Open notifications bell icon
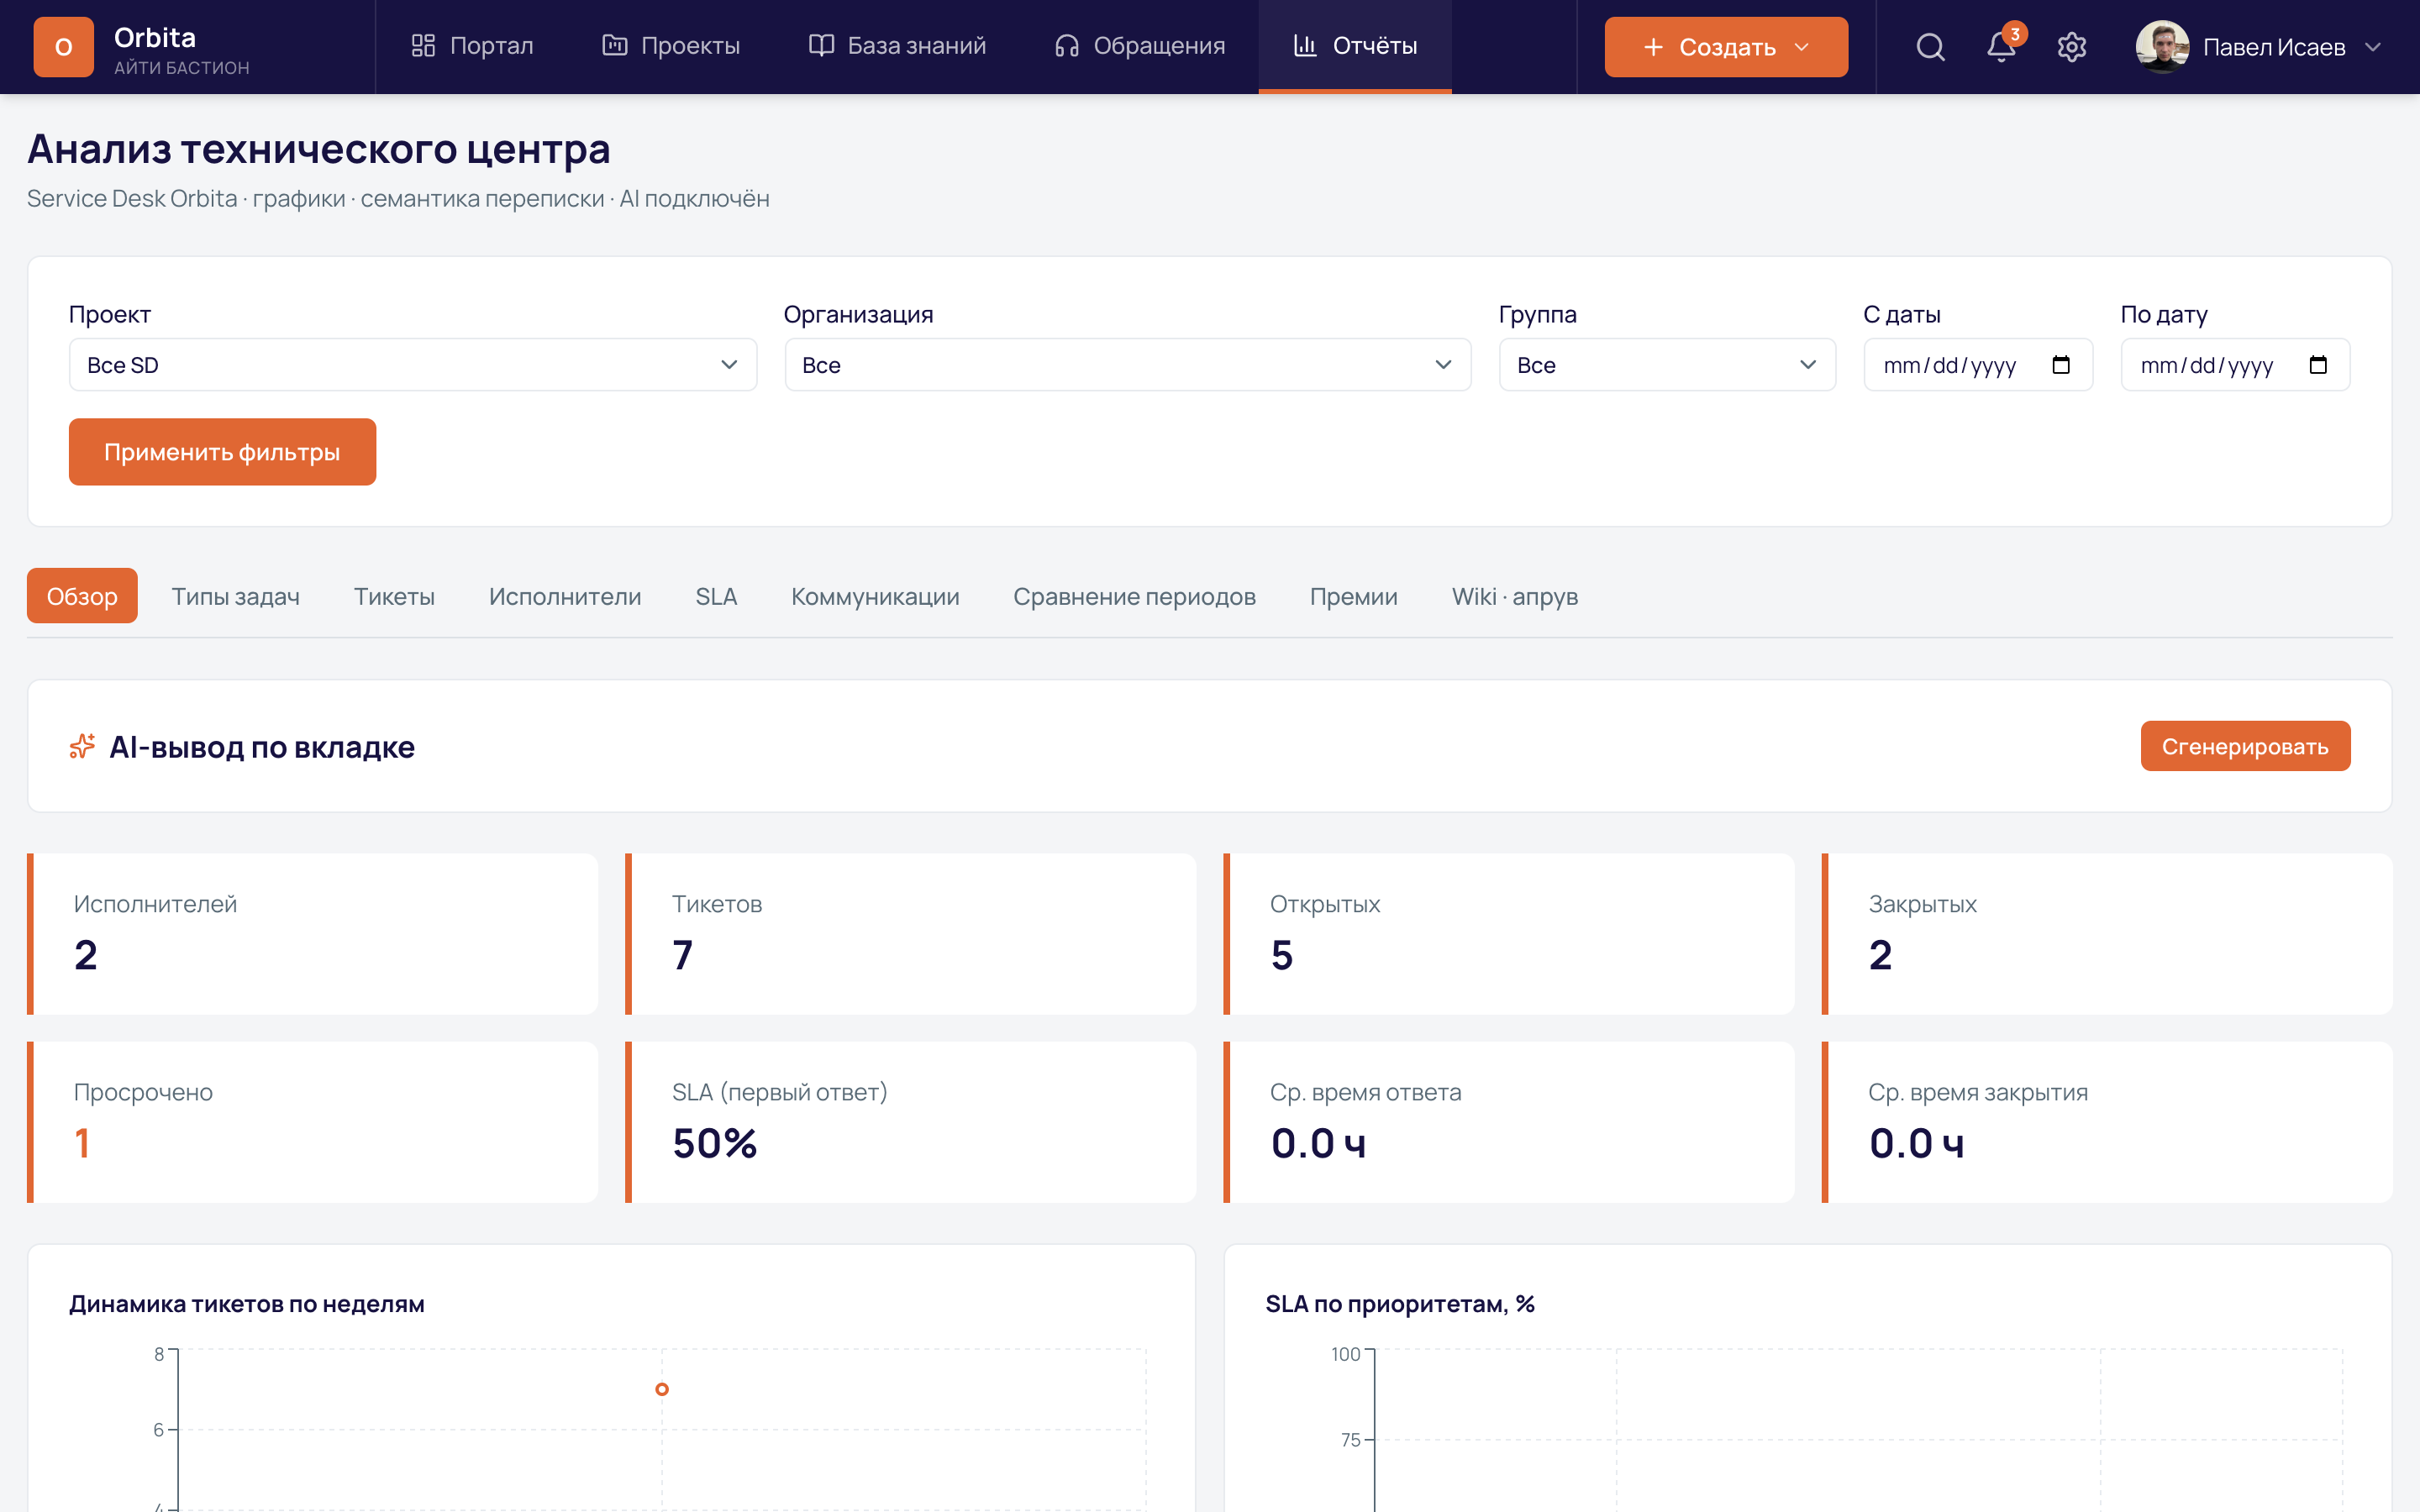Image resolution: width=2420 pixels, height=1512 pixels. click(x=2001, y=47)
